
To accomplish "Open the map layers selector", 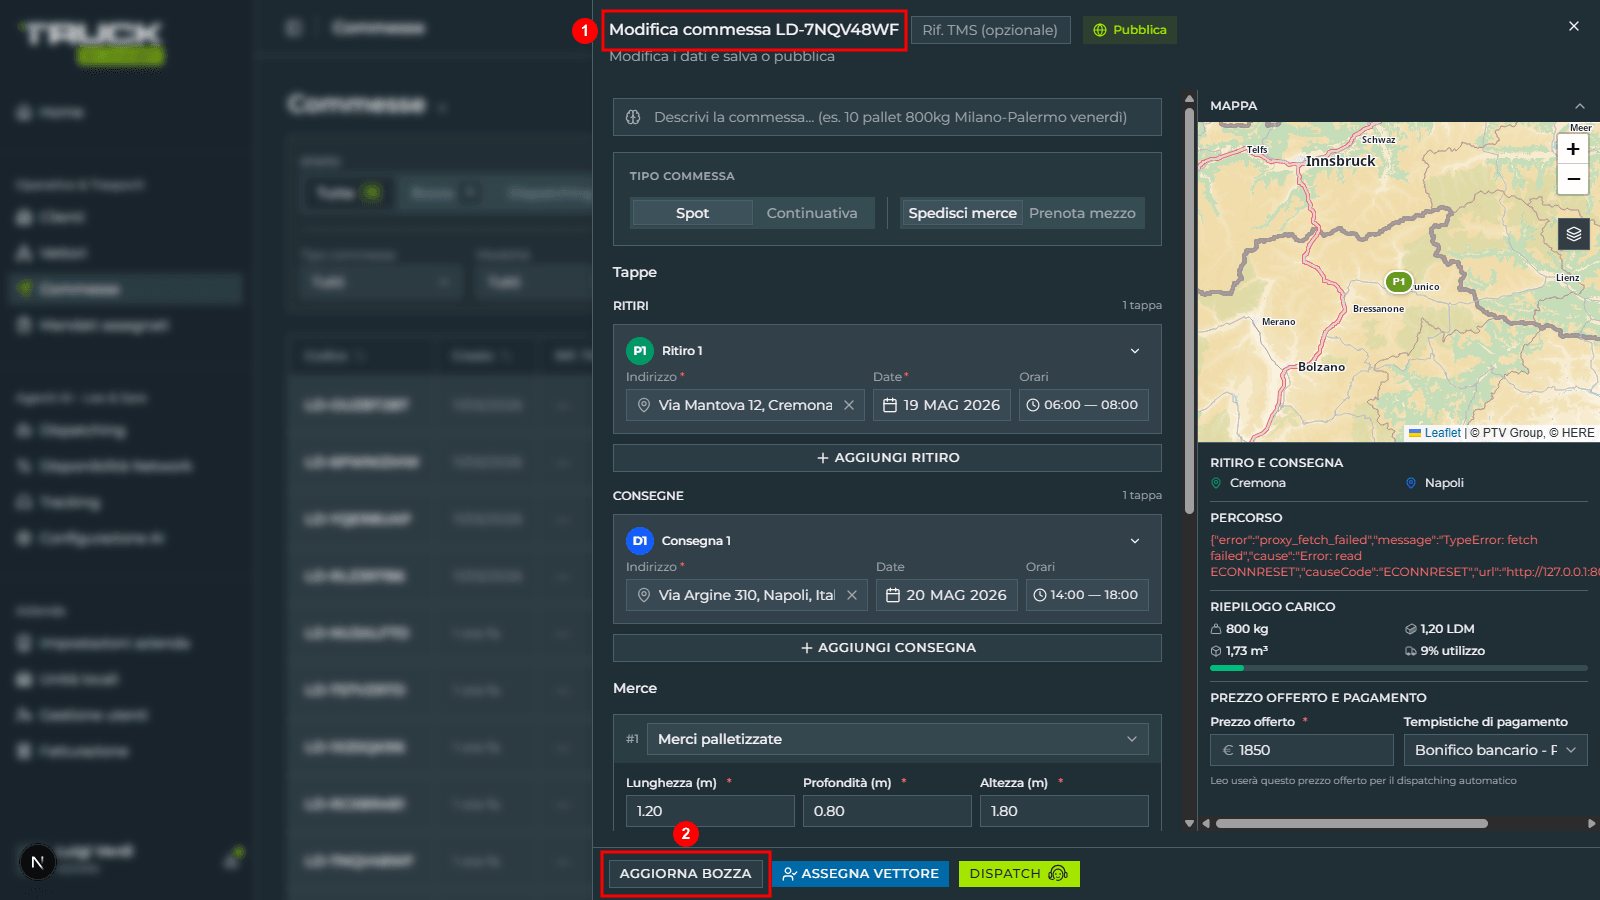I will (x=1574, y=234).
